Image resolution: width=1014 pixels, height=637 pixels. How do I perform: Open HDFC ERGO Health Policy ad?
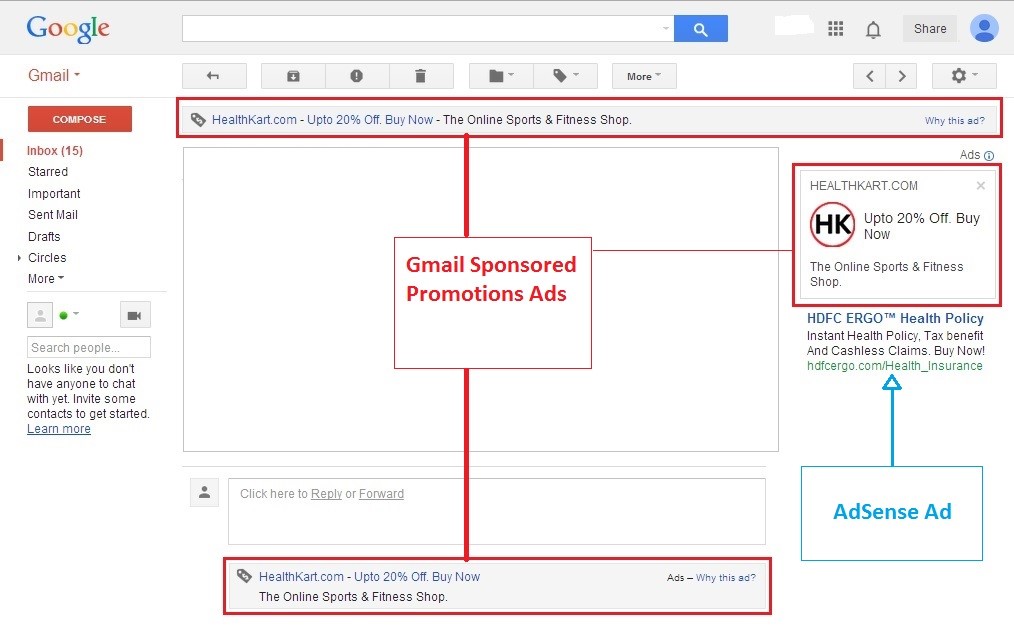pos(895,318)
